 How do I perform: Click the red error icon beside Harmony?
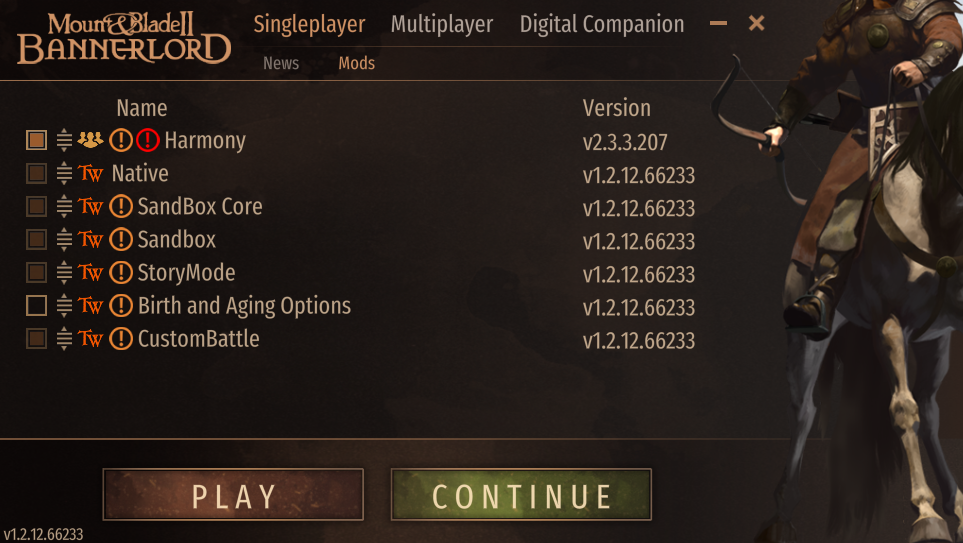pos(147,140)
